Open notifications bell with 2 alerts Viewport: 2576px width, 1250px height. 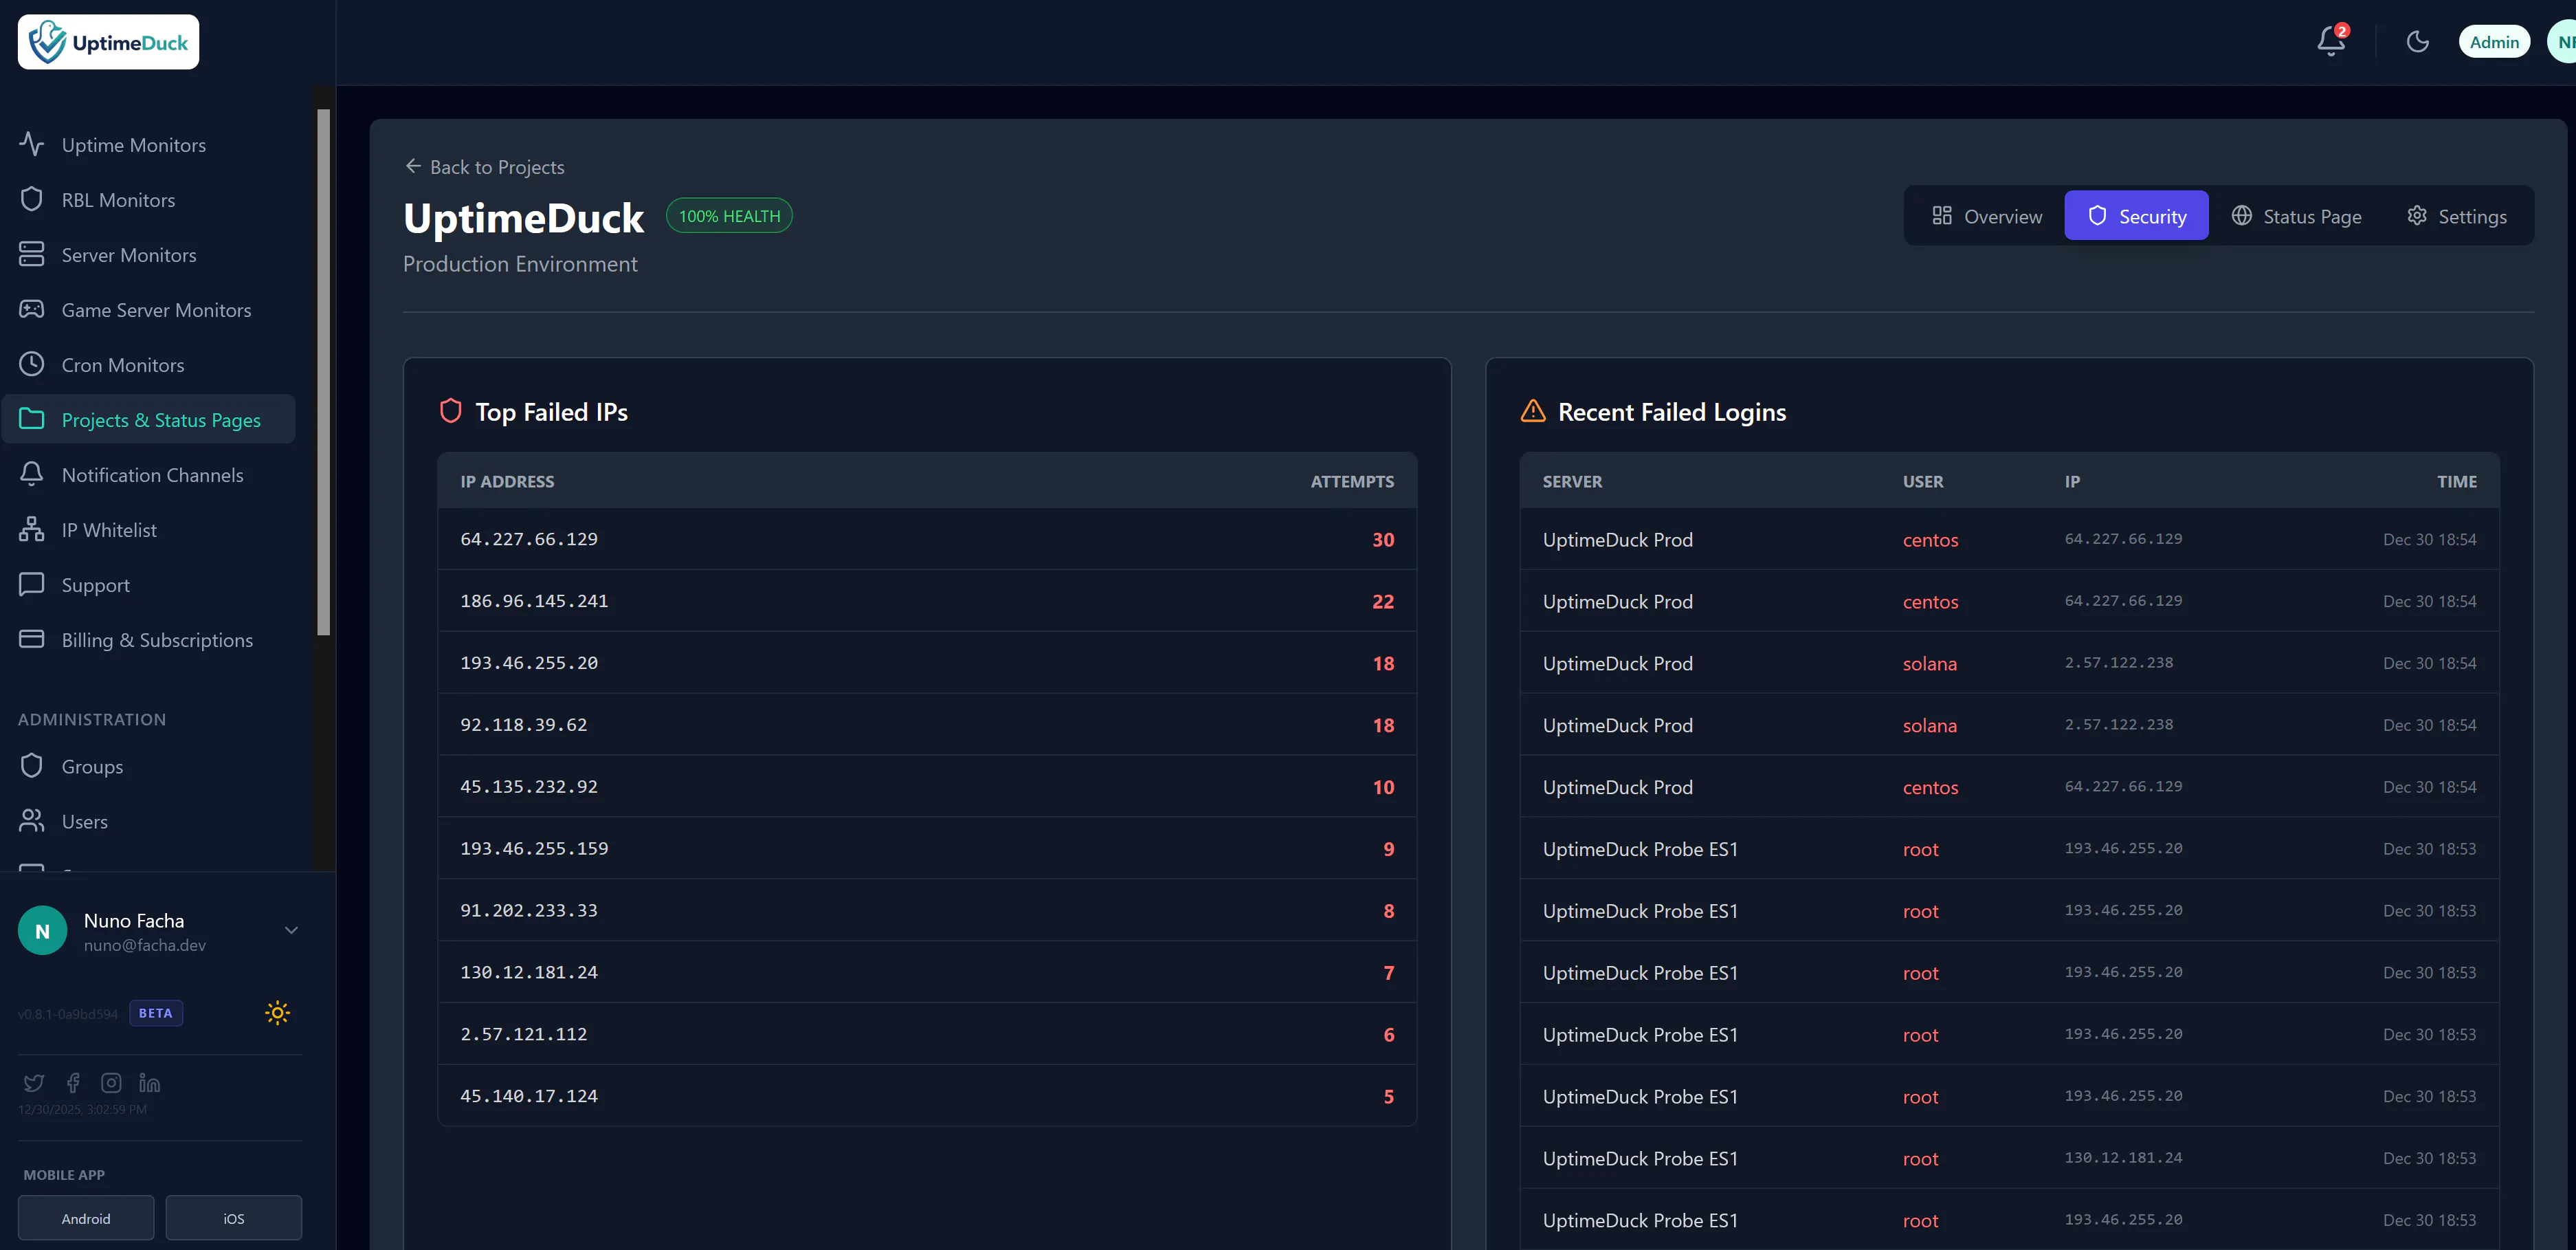(x=2331, y=41)
